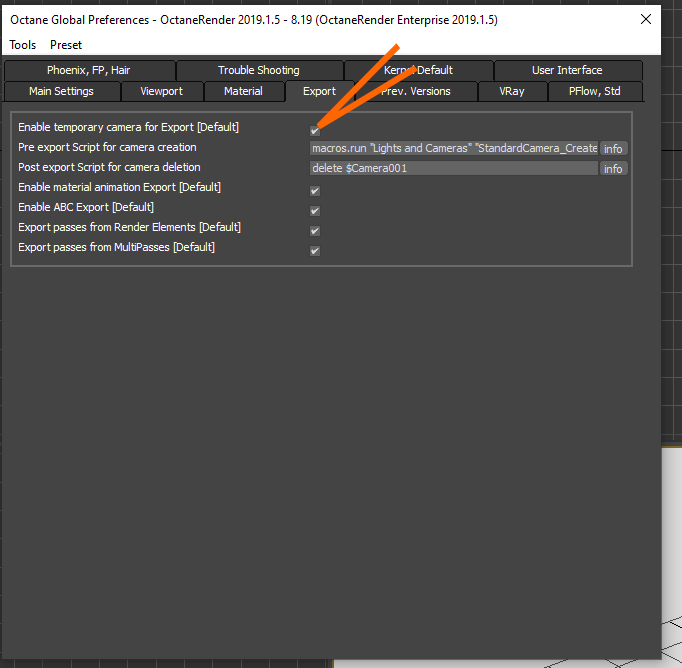Open the Kernel Default tab
This screenshot has width=682, height=668.
418,70
